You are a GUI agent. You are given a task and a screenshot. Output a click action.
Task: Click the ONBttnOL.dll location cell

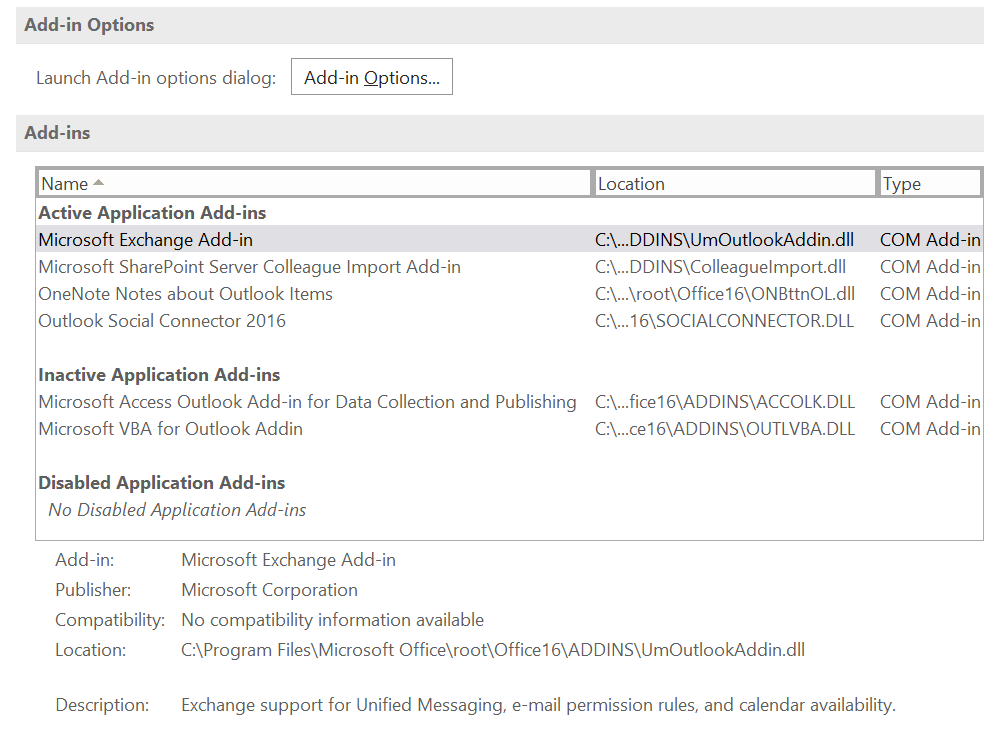point(724,294)
